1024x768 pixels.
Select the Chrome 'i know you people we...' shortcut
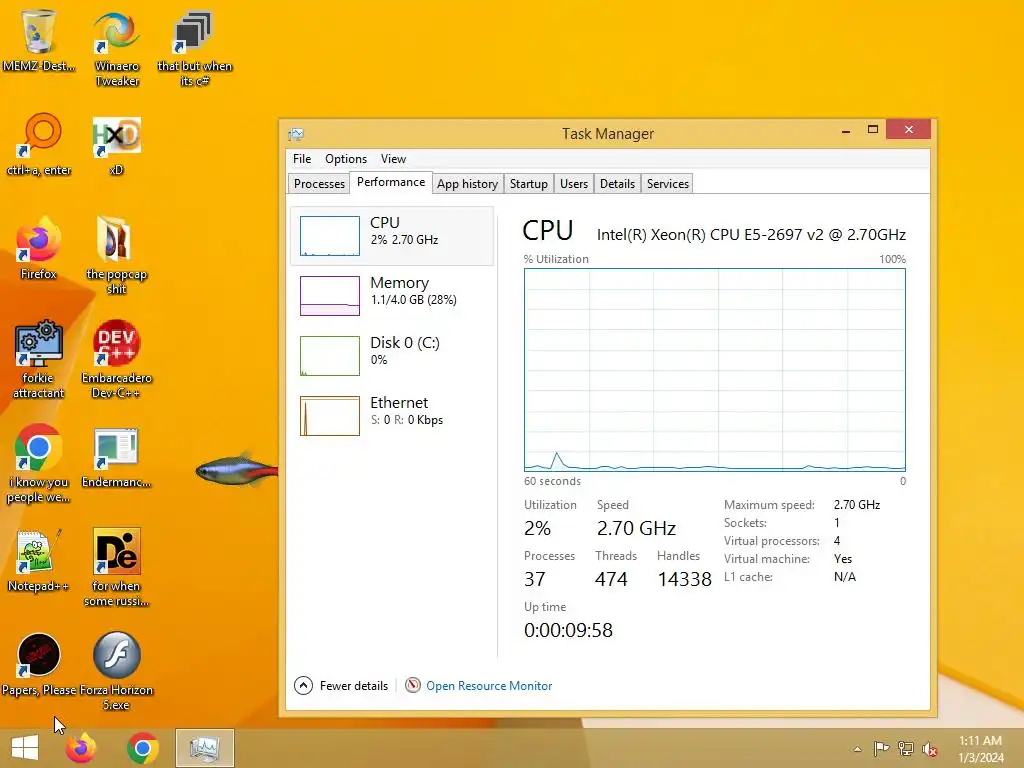click(39, 464)
